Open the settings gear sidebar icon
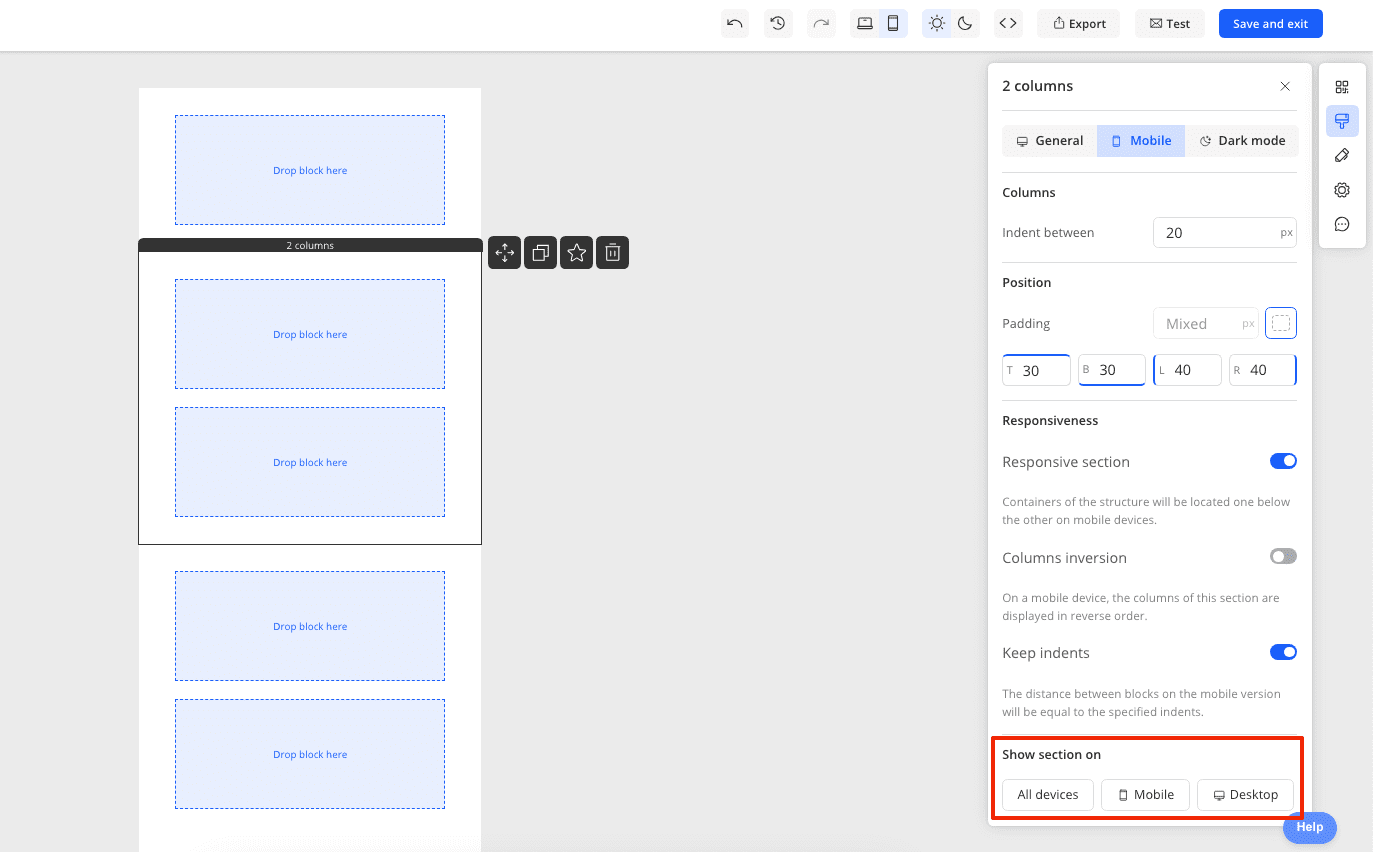Image resolution: width=1373 pixels, height=852 pixels. [x=1342, y=190]
